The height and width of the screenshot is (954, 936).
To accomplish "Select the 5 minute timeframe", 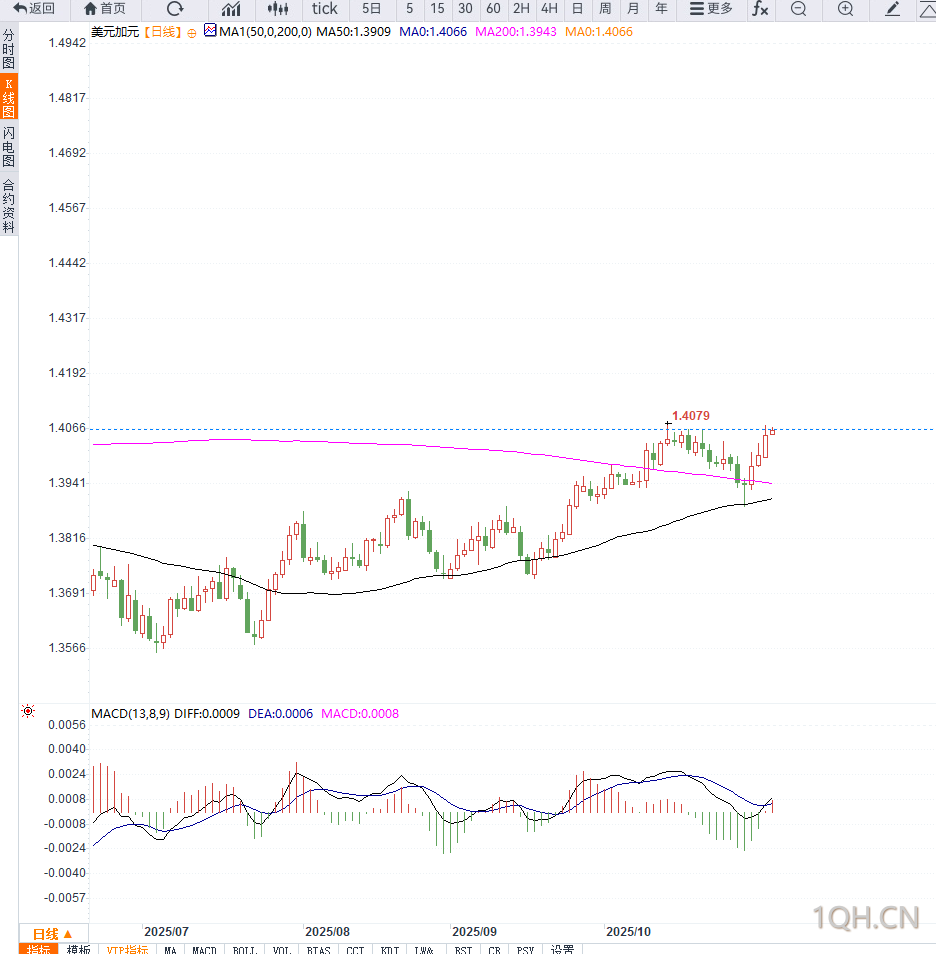I will click(410, 9).
